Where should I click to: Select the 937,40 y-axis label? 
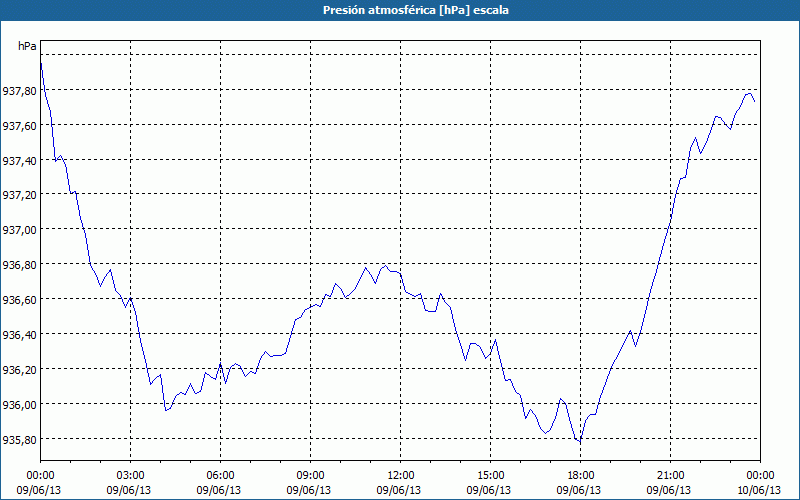pos(20,161)
